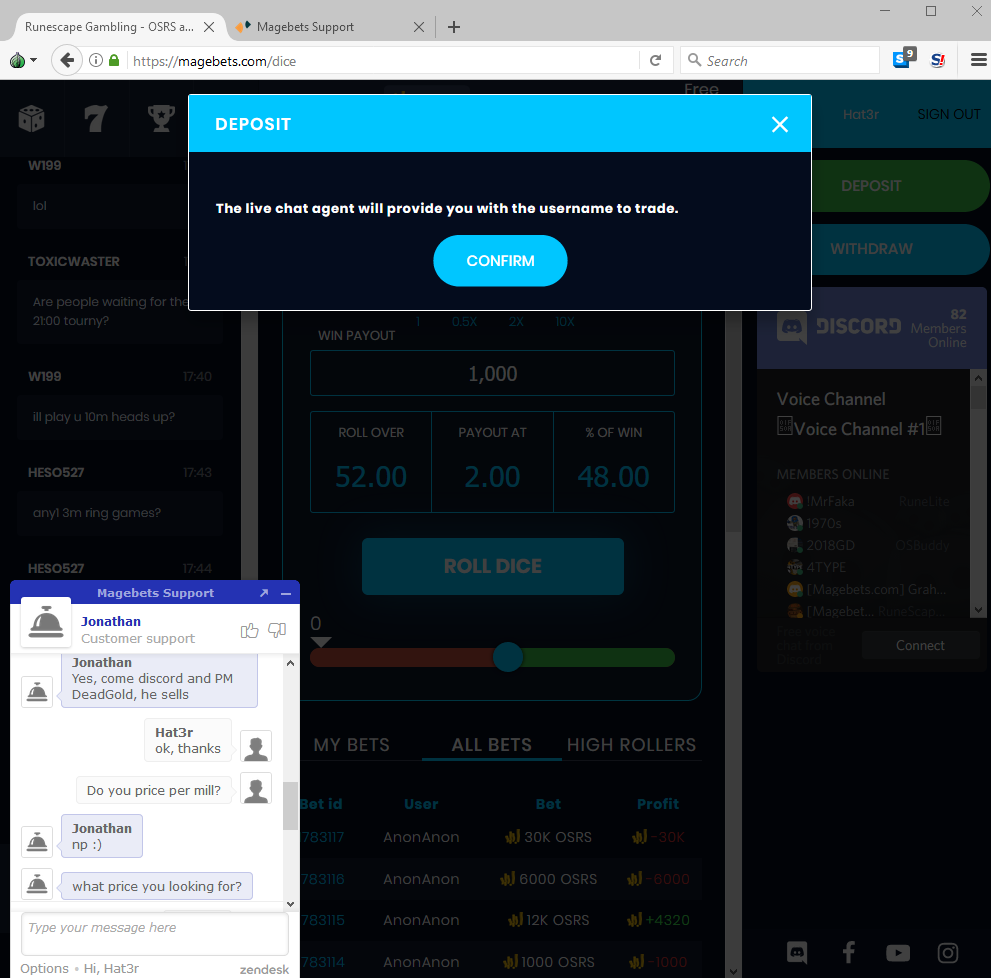Reload the page
The width and height of the screenshot is (991, 978).
655,61
